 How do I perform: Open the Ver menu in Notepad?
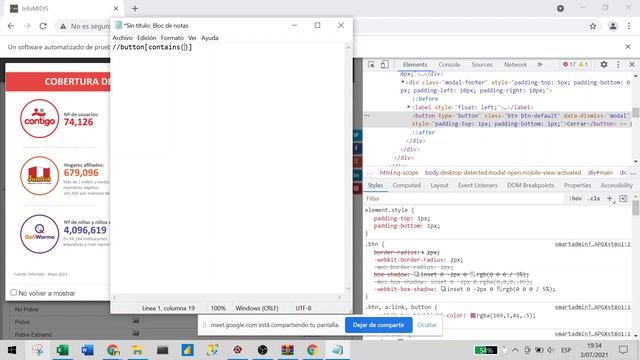pyautogui.click(x=192, y=38)
